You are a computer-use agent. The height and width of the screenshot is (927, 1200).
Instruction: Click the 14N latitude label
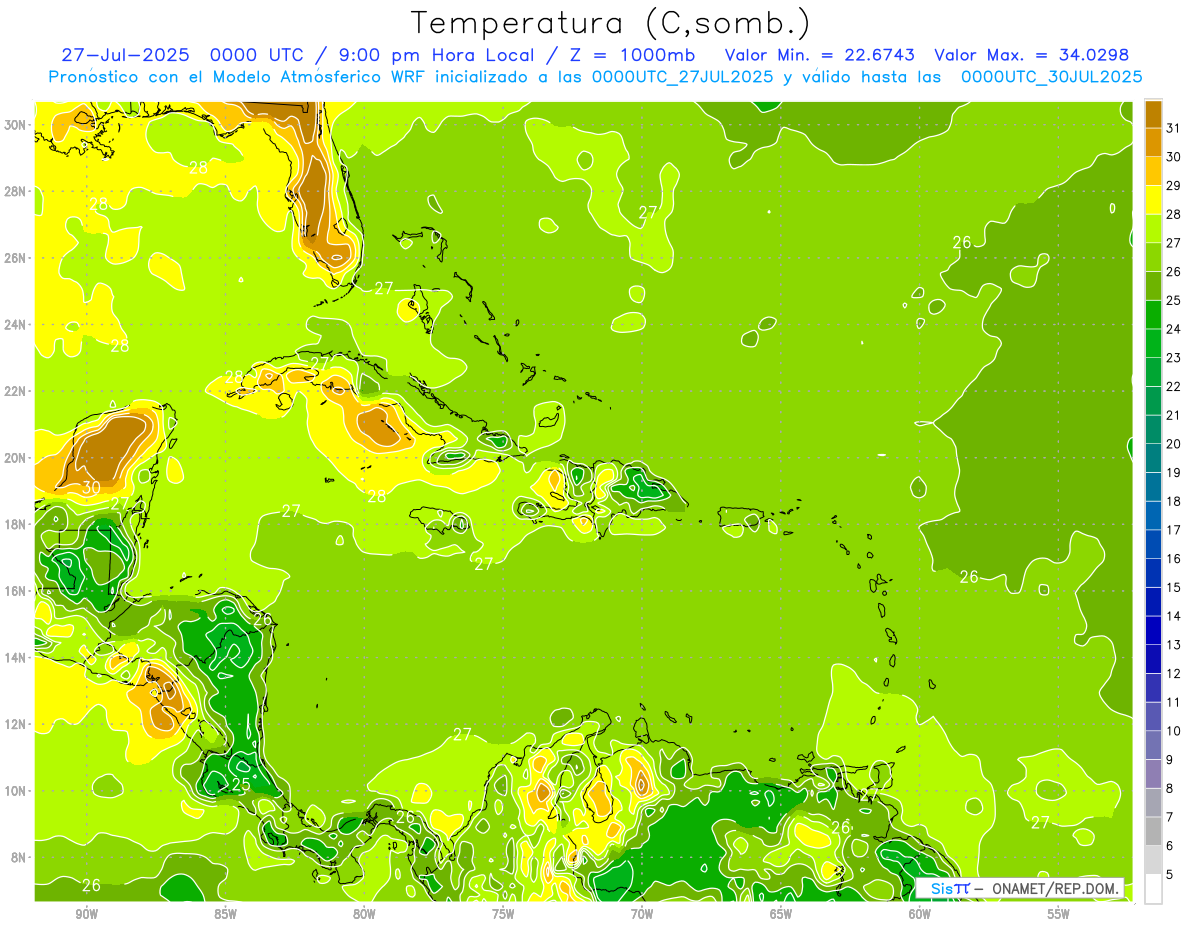[x=16, y=657]
